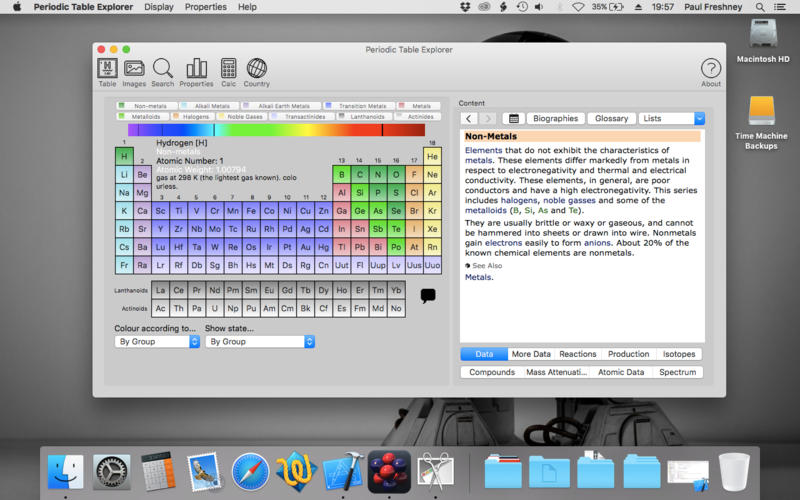
Task: Open the Lists dropdown in Content panel
Action: (x=671, y=118)
